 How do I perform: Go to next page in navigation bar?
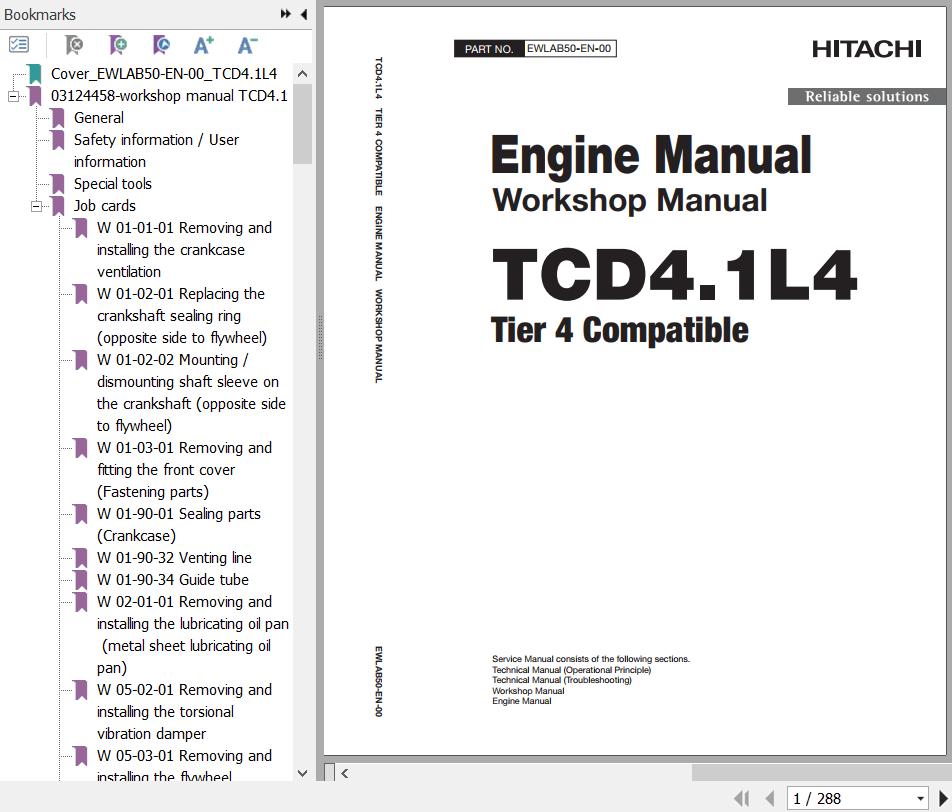[944, 798]
